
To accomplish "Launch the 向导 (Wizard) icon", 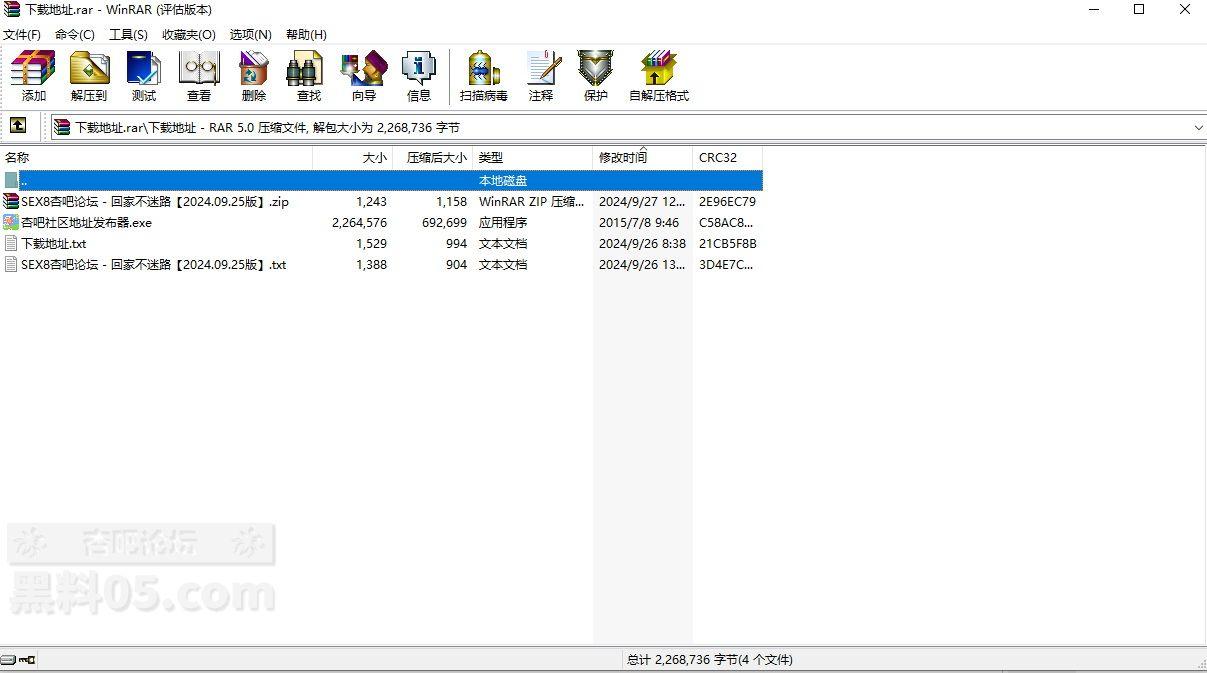I will [x=364, y=77].
